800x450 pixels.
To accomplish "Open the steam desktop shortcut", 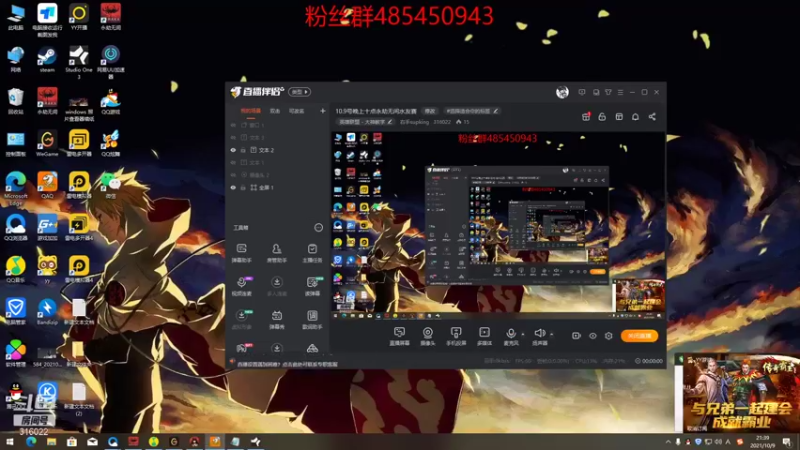I will [47, 60].
